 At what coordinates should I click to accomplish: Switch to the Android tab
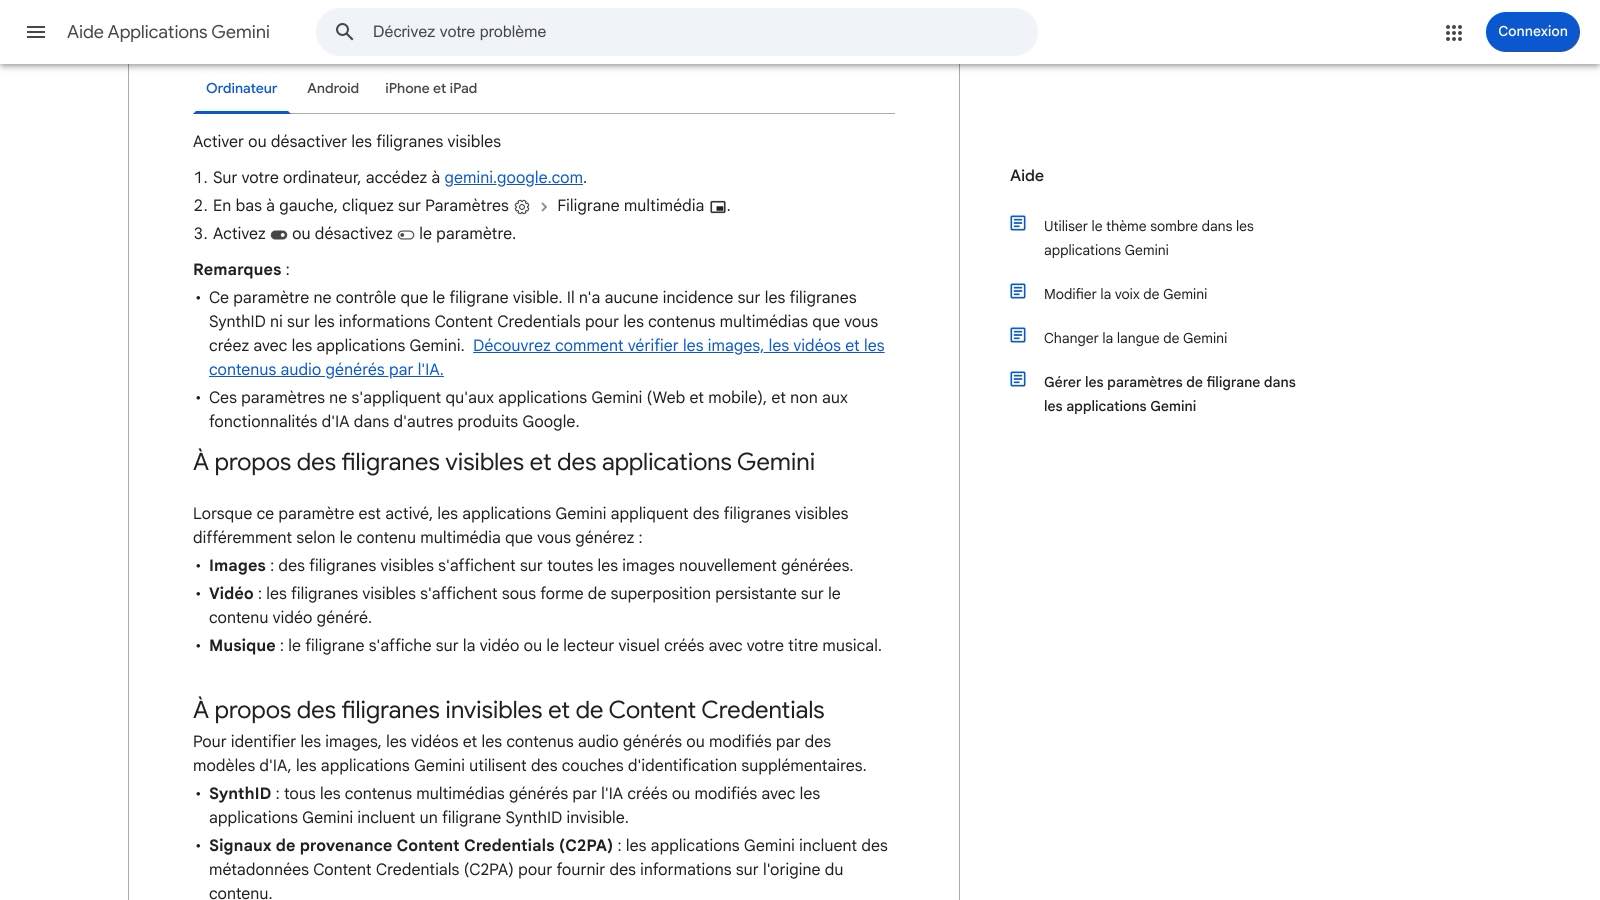[333, 88]
